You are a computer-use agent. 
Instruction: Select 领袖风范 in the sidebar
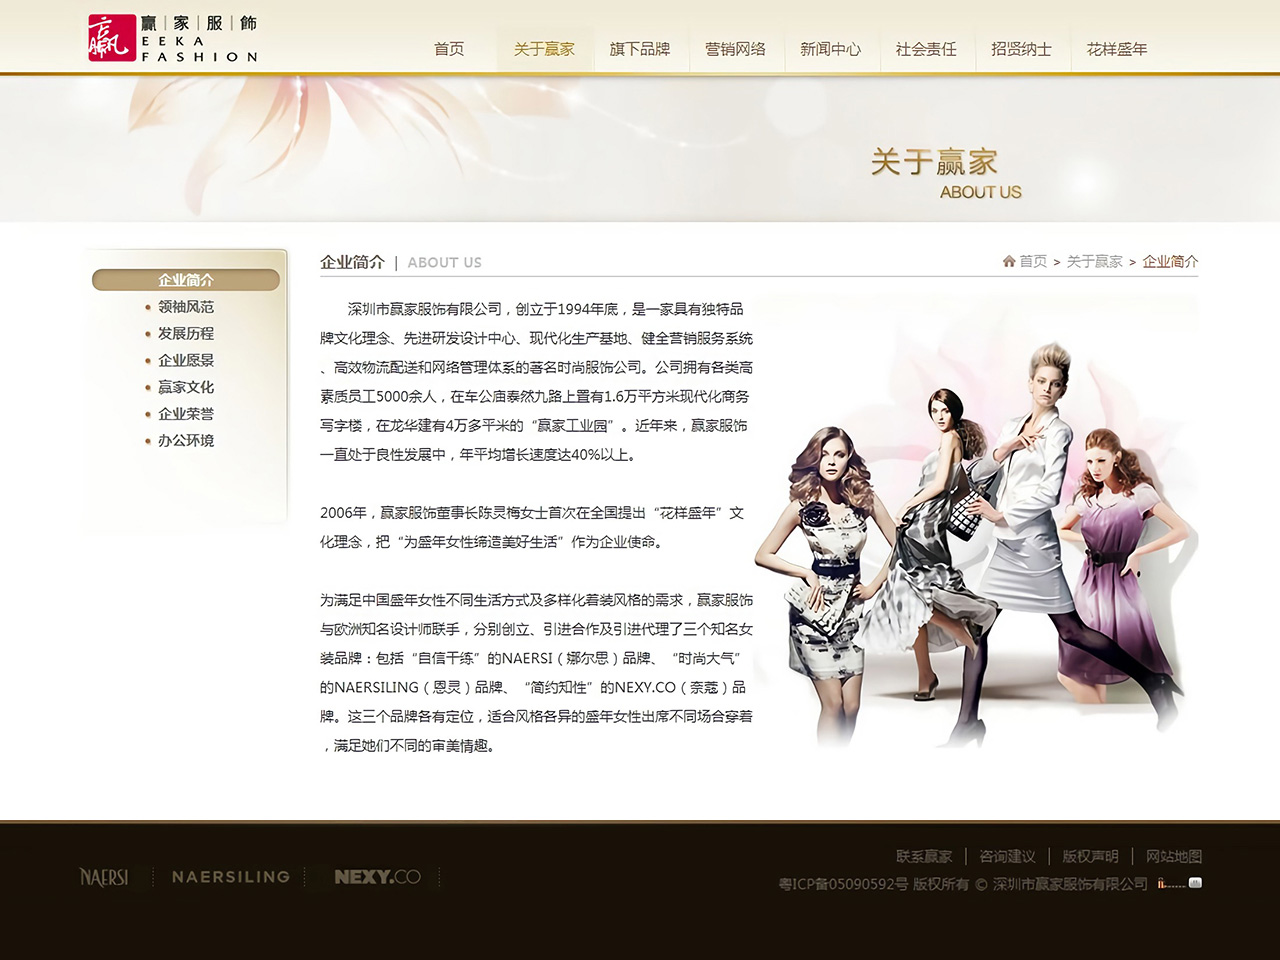coord(186,307)
